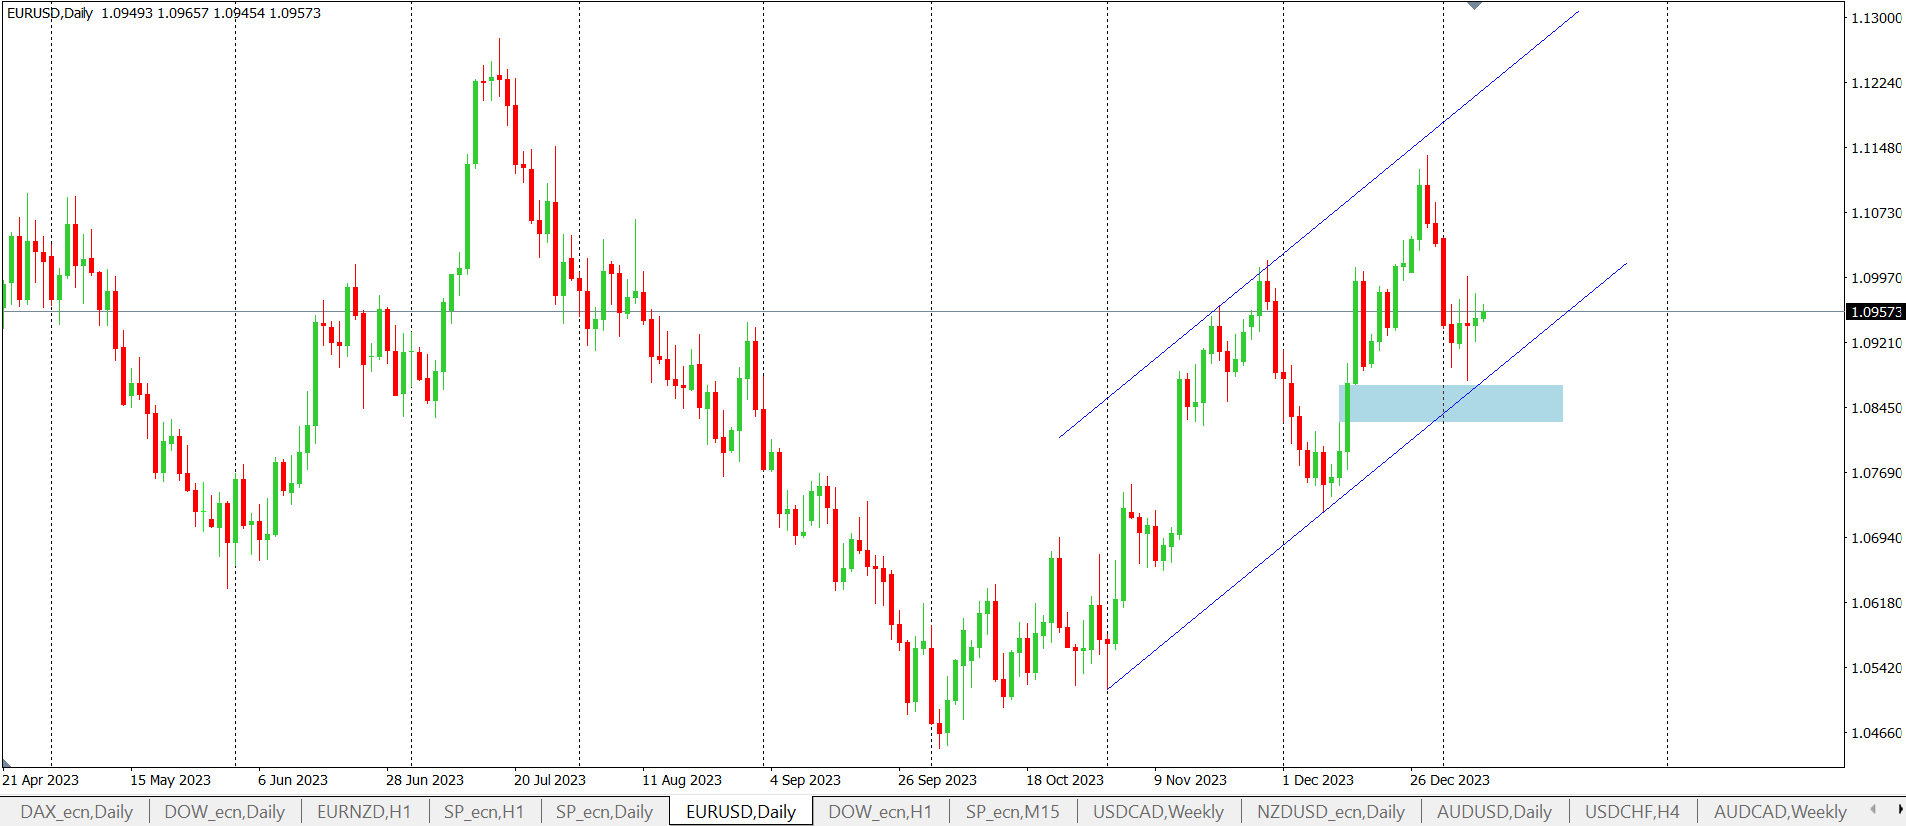Select the USDCAD,Weekly chart tab
This screenshot has height=826, width=1906.
1158,812
